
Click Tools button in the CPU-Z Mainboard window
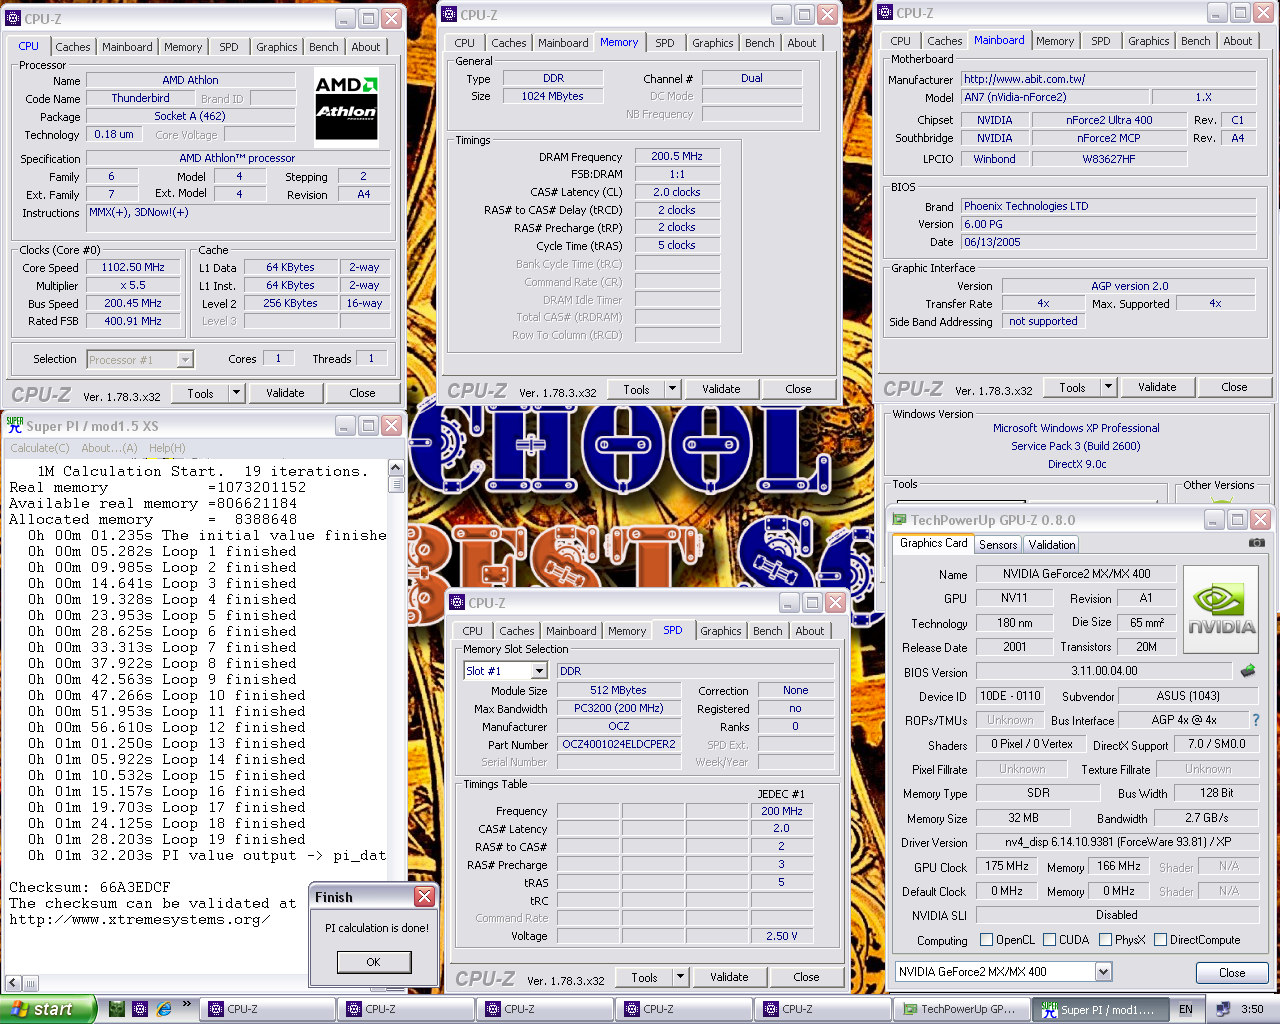[1072, 387]
